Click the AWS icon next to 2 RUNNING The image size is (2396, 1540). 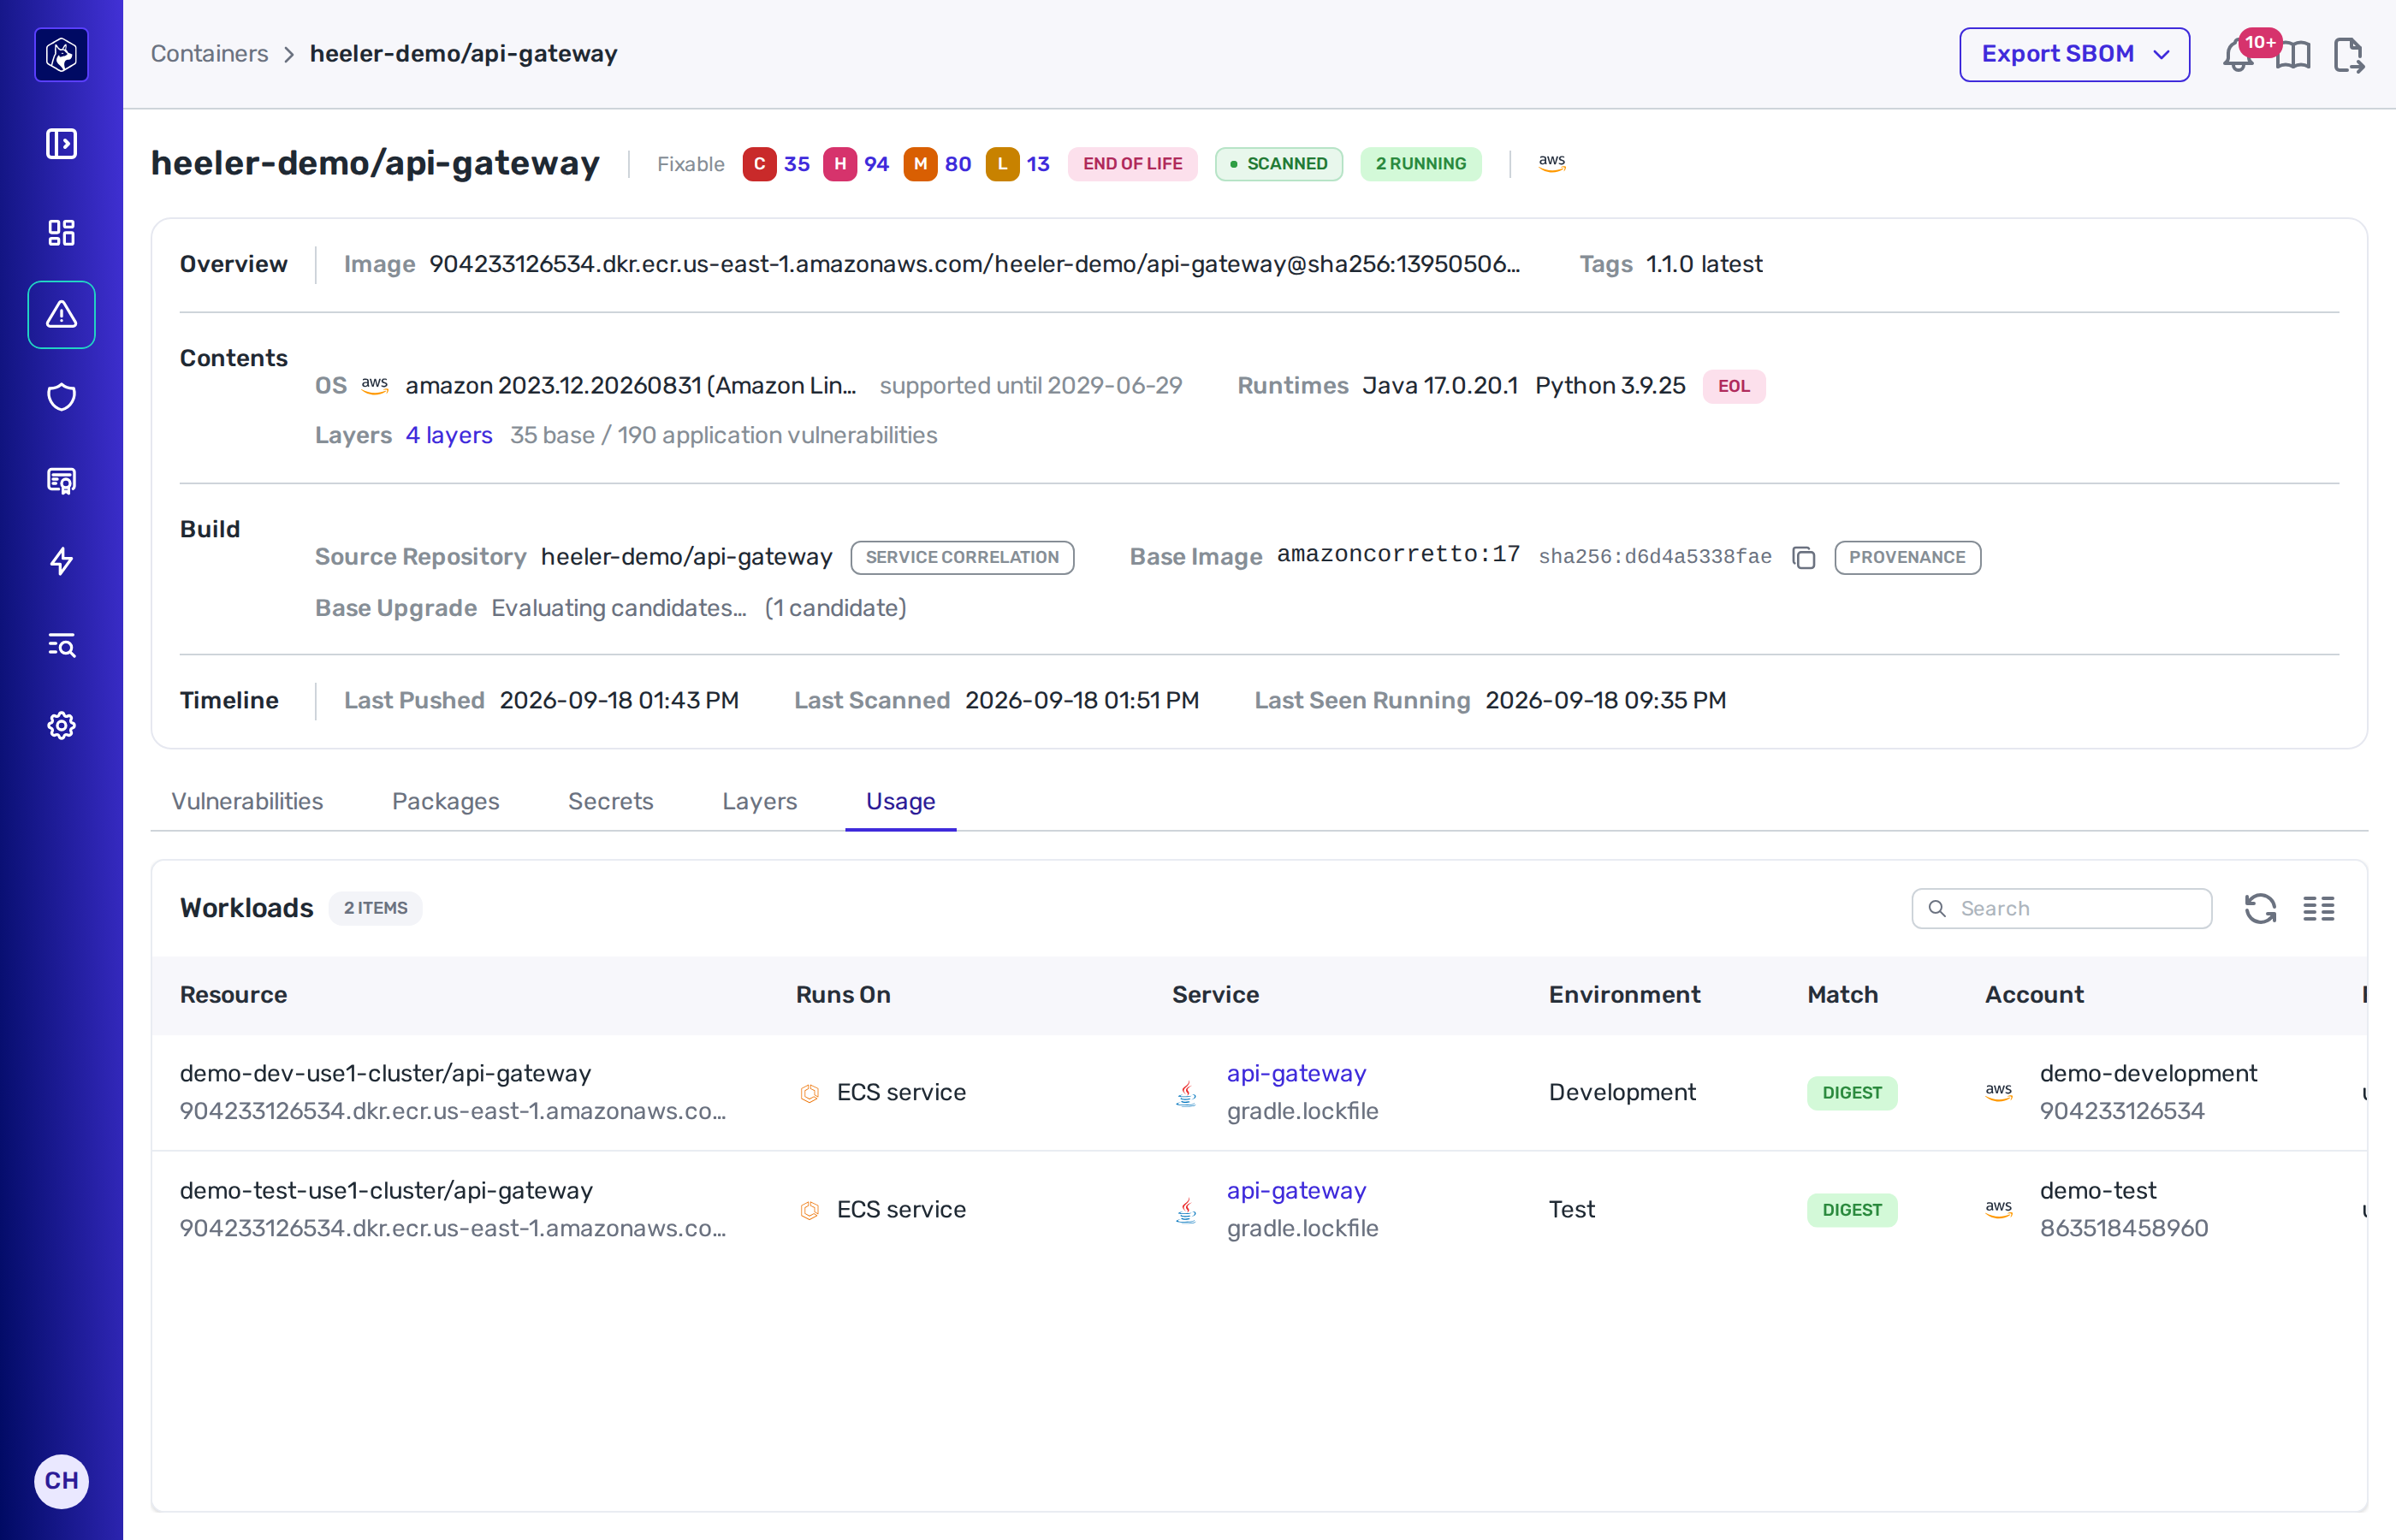click(x=1551, y=164)
